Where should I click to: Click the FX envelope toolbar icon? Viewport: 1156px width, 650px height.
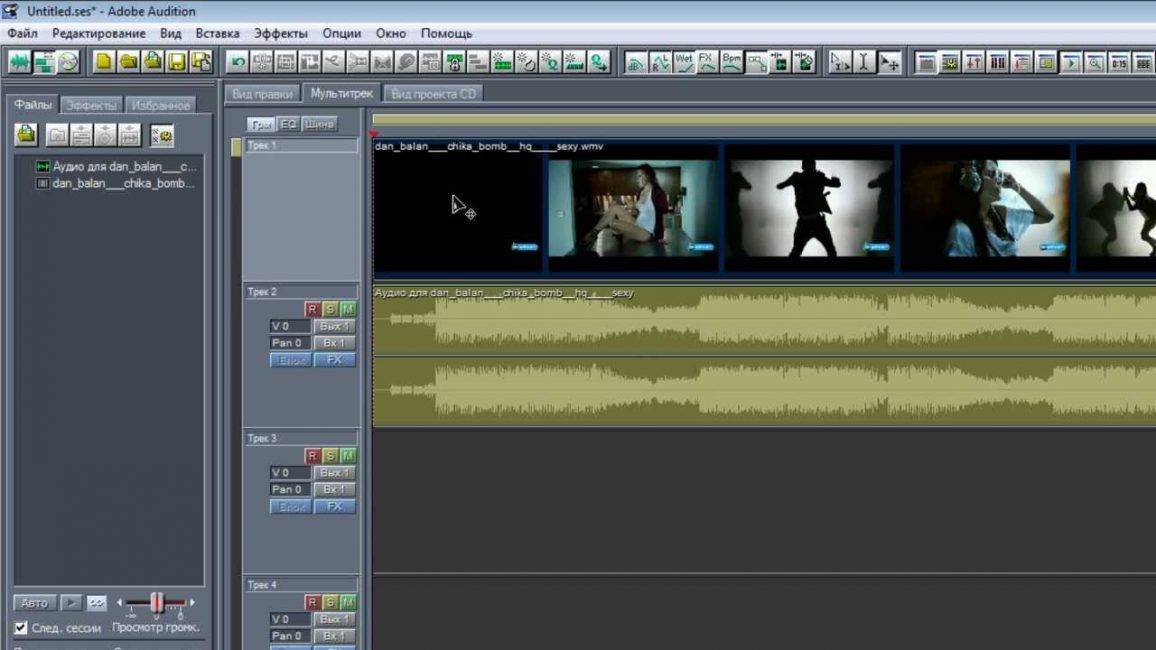pos(708,62)
